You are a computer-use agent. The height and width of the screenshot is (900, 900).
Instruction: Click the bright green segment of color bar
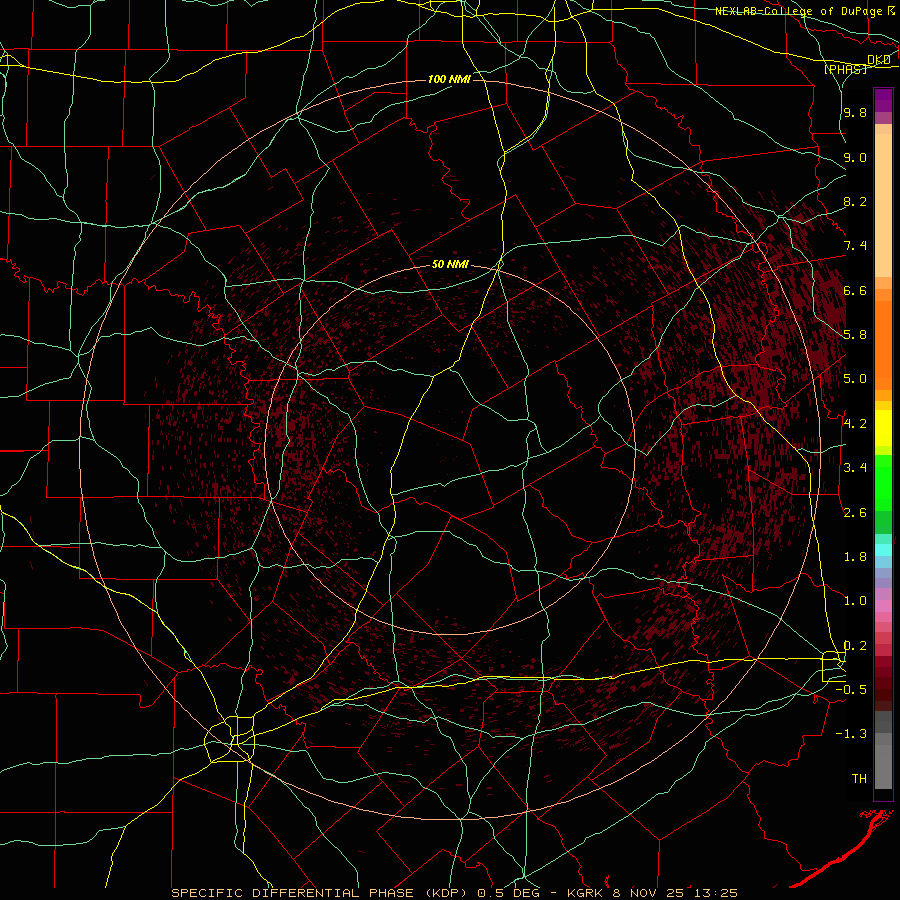point(883,481)
